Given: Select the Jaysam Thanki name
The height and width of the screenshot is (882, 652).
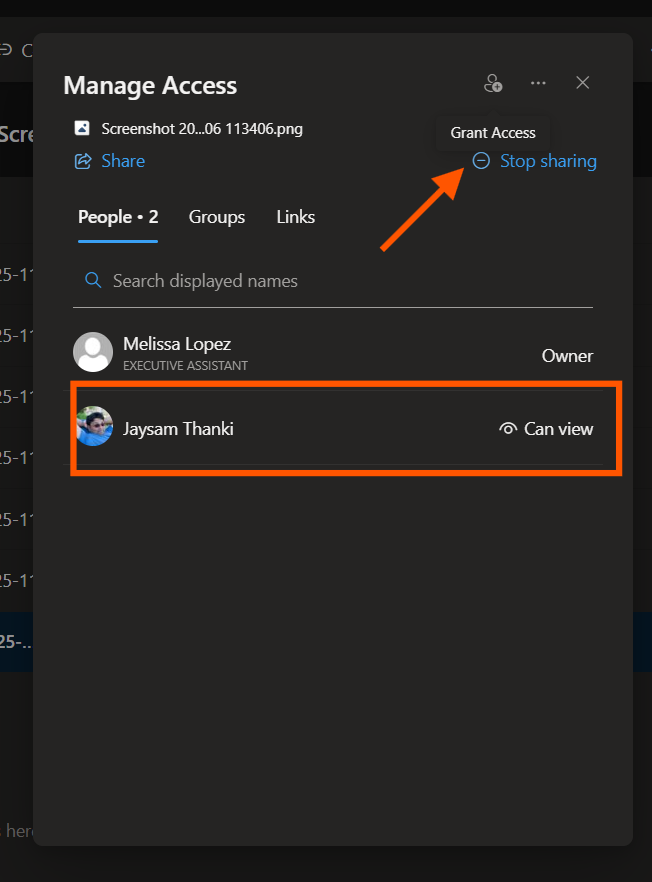Looking at the screenshot, I should pyautogui.click(x=178, y=429).
